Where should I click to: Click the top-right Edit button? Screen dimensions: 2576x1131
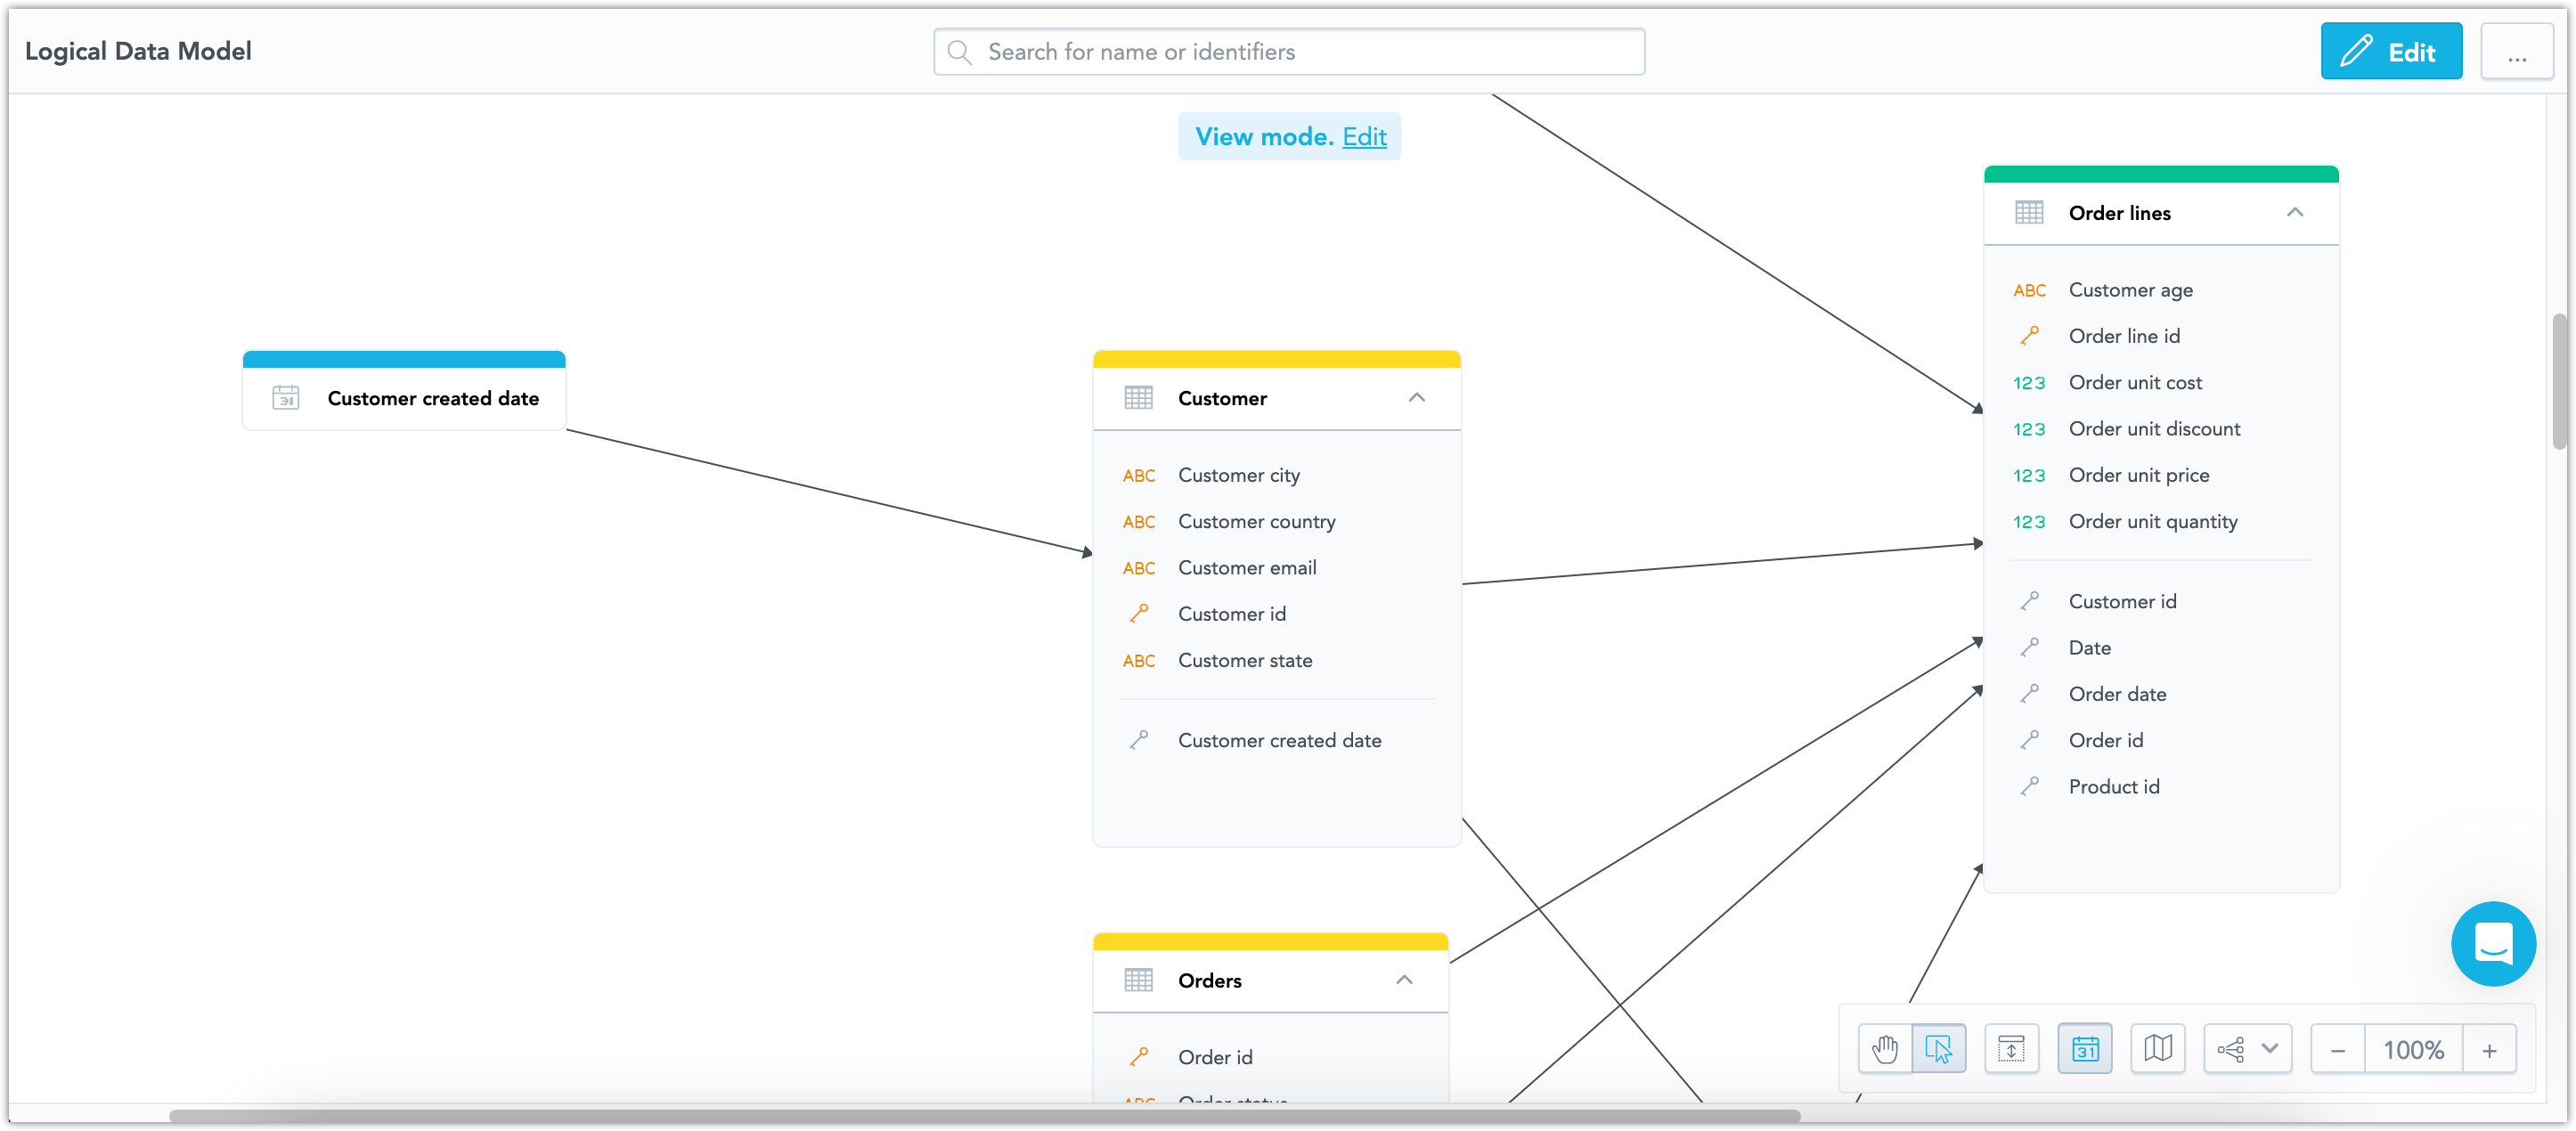(x=2389, y=51)
